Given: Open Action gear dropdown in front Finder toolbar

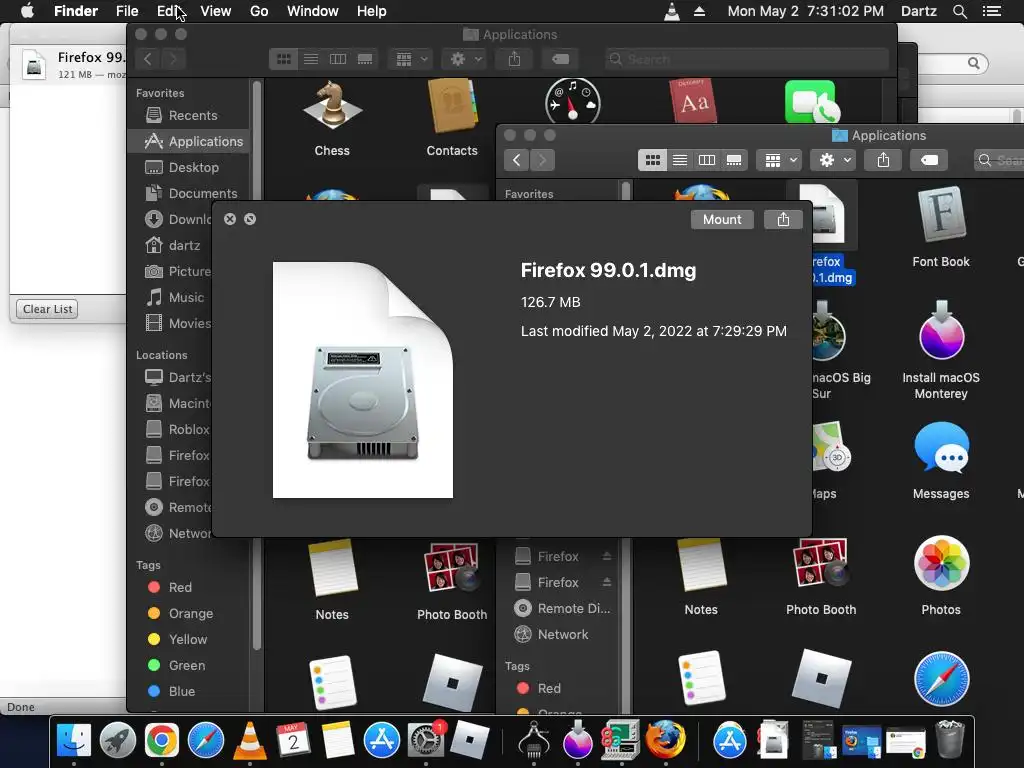Looking at the screenshot, I should [x=833, y=160].
